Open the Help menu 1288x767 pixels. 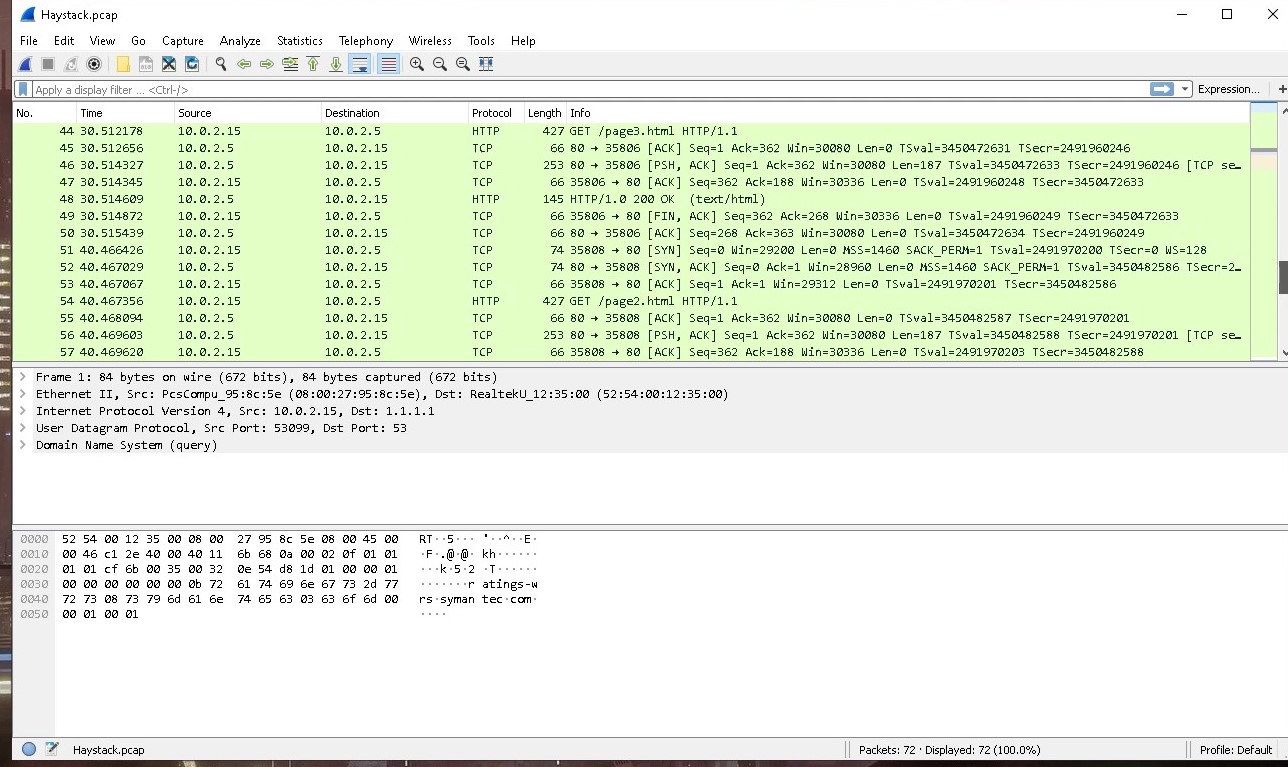click(x=523, y=41)
